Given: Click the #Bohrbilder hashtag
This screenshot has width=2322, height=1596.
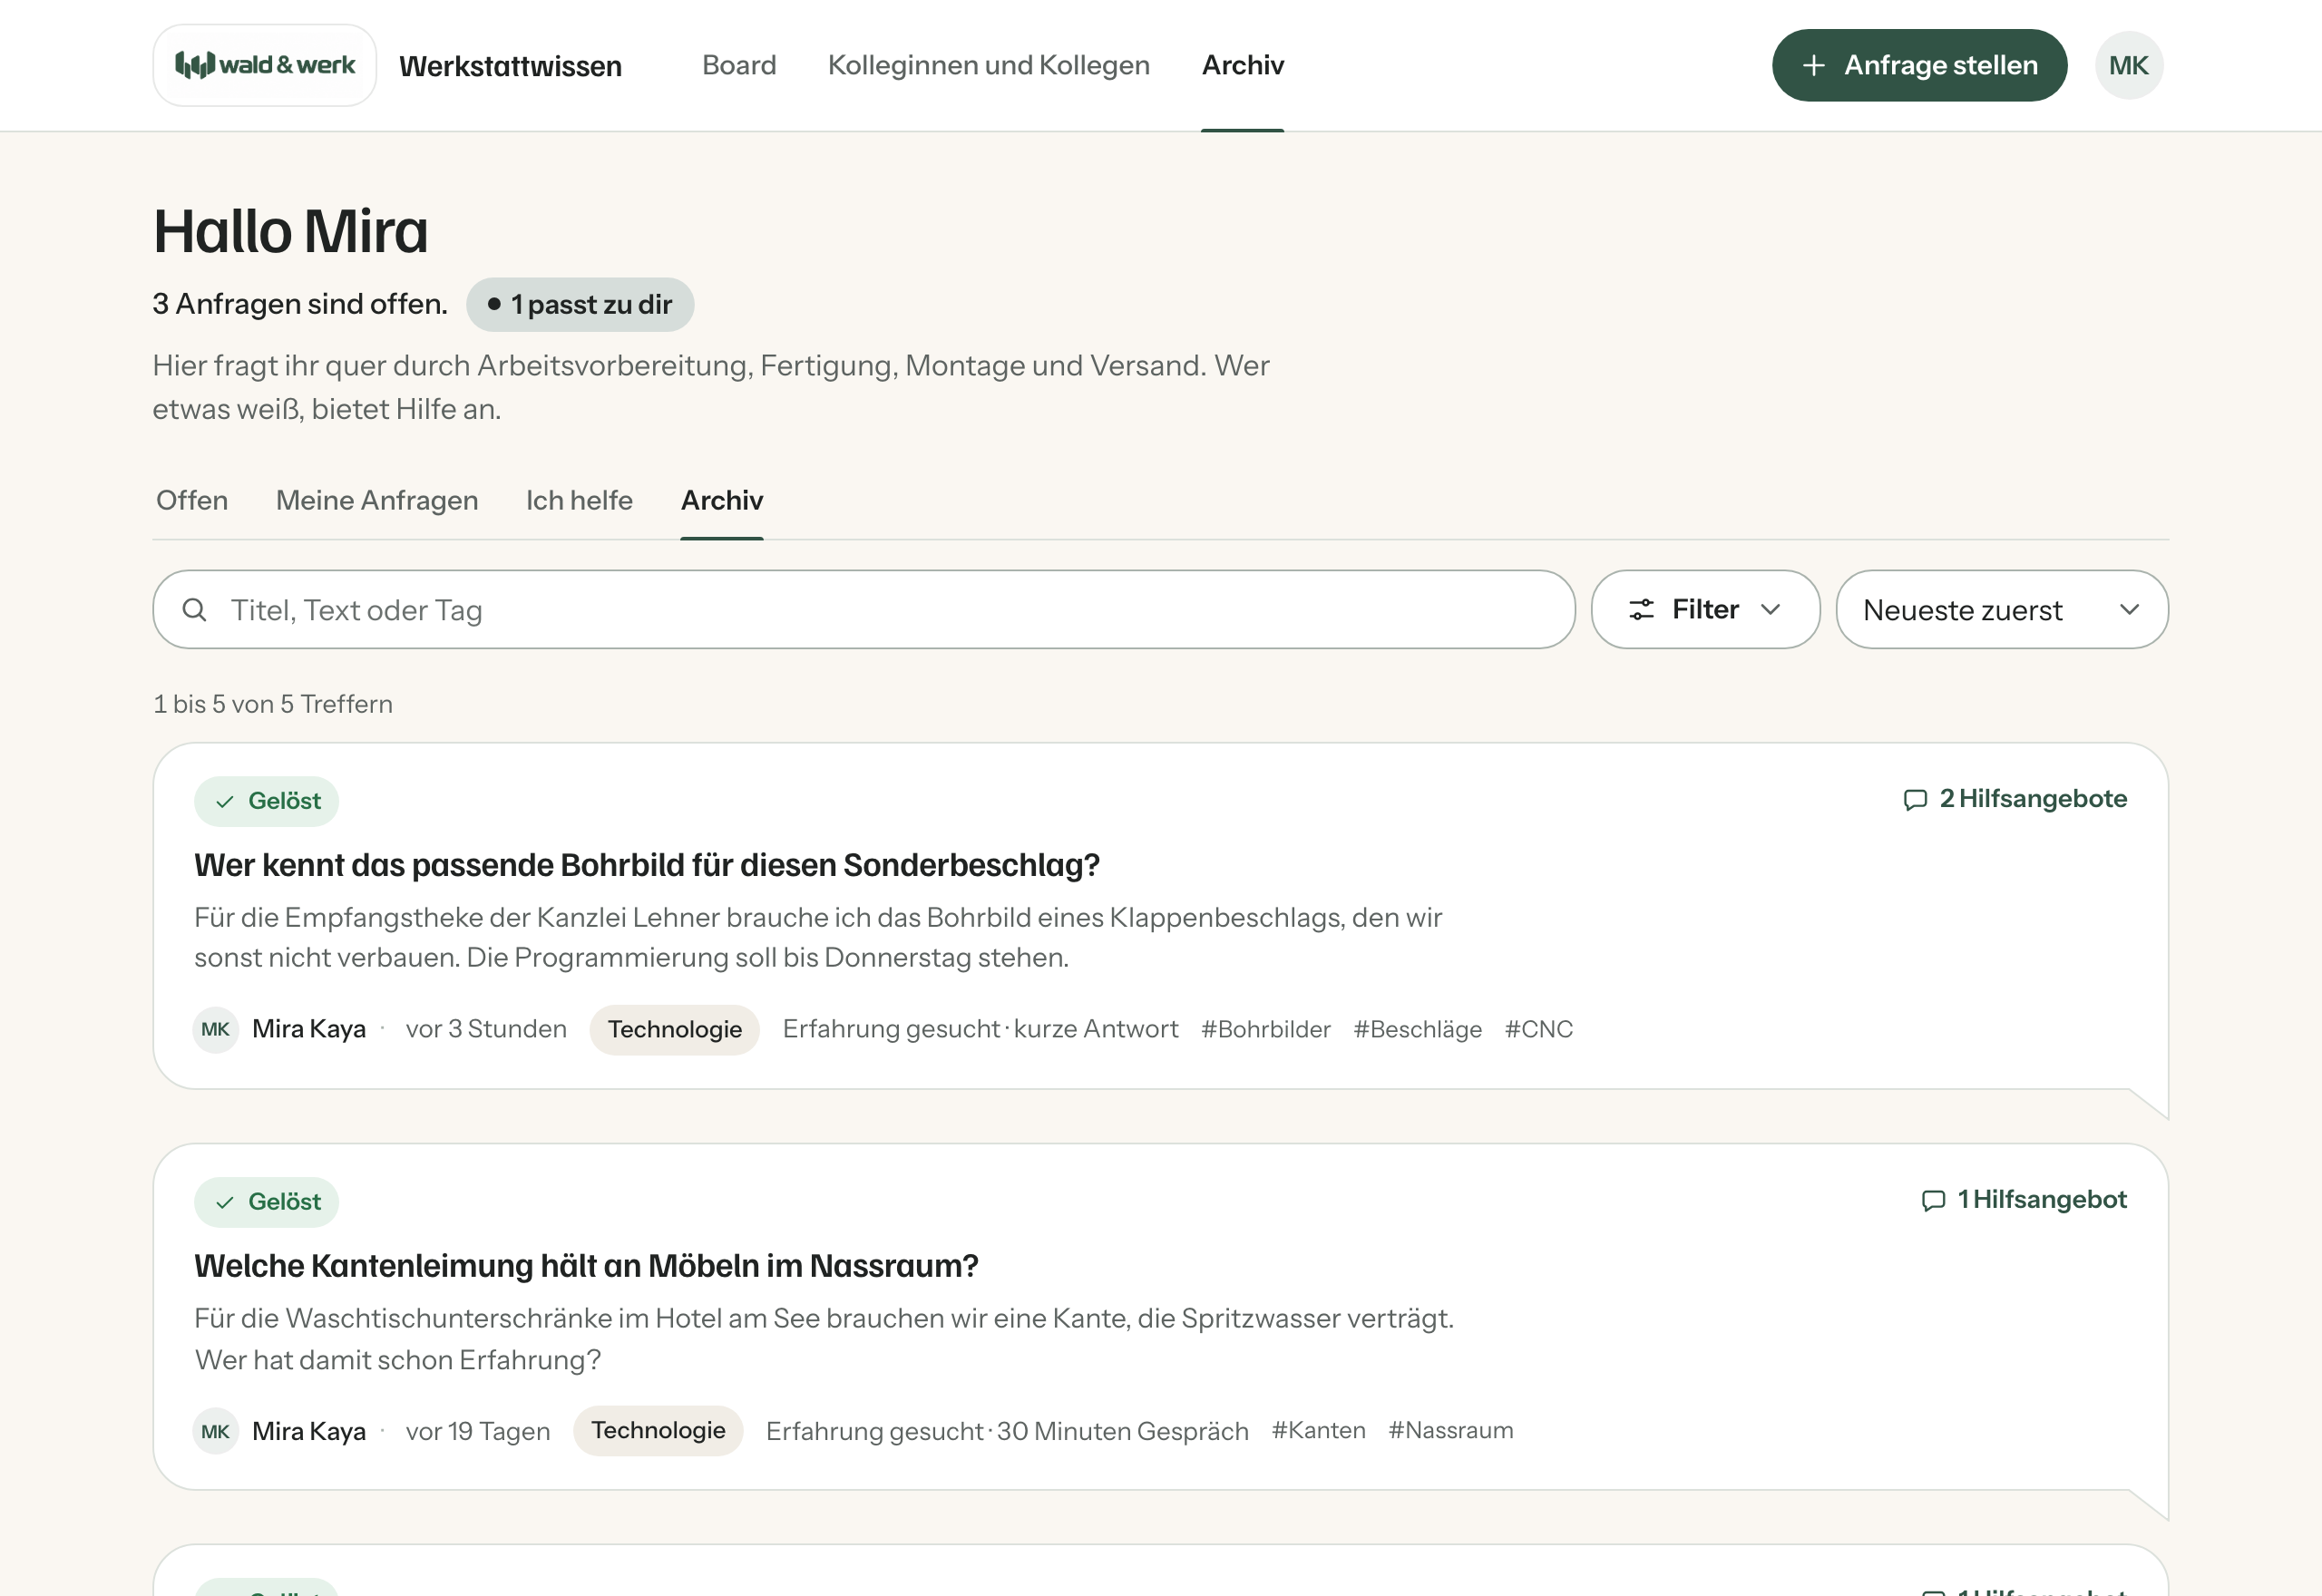Looking at the screenshot, I should coord(1265,1029).
